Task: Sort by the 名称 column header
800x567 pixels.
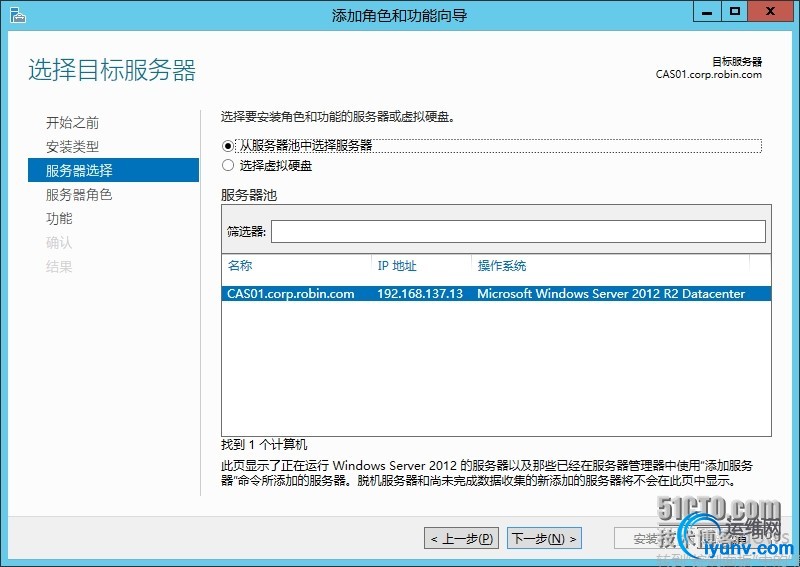Action: (x=240, y=266)
